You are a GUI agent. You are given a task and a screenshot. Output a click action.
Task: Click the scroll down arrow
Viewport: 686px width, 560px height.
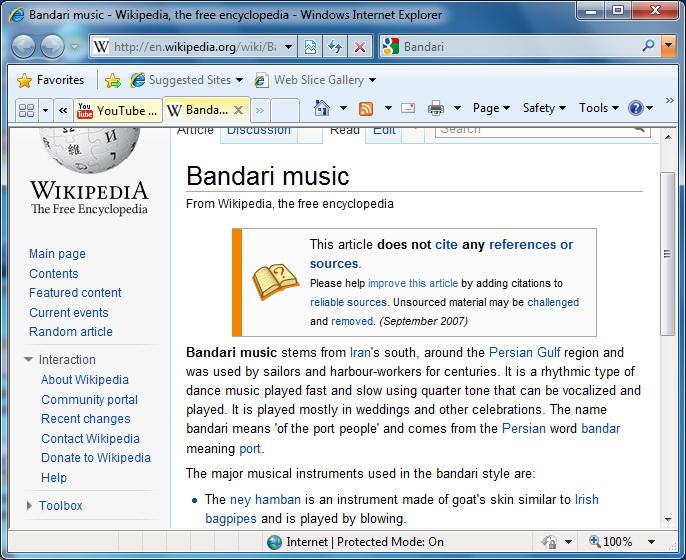[668, 520]
